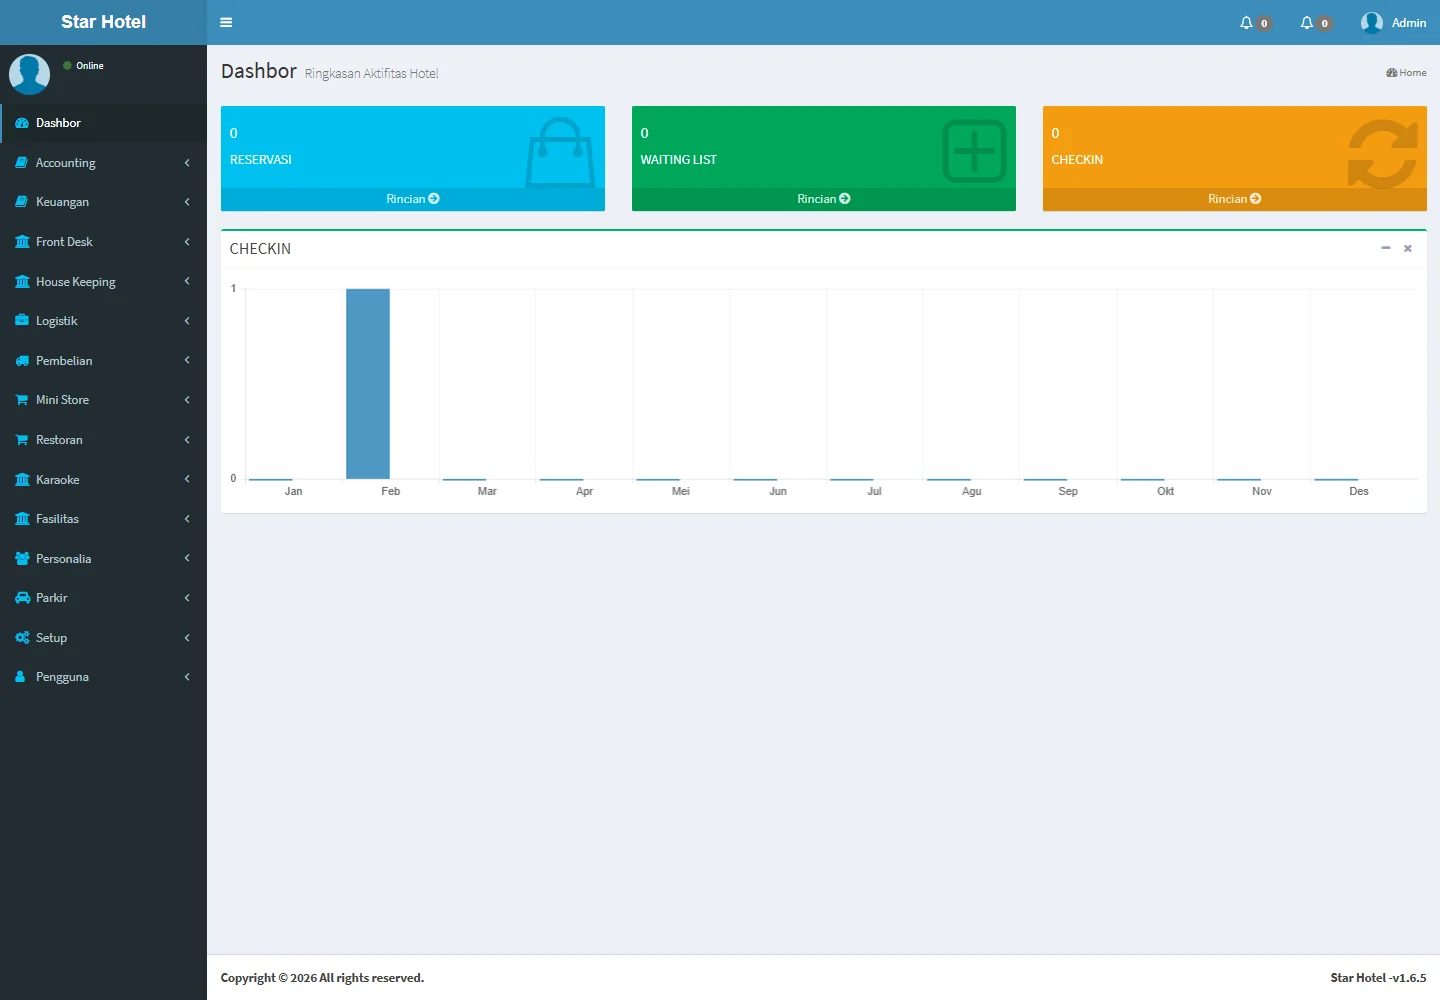Select Dashbor in the sidebar
The image size is (1440, 1000).
point(58,123)
